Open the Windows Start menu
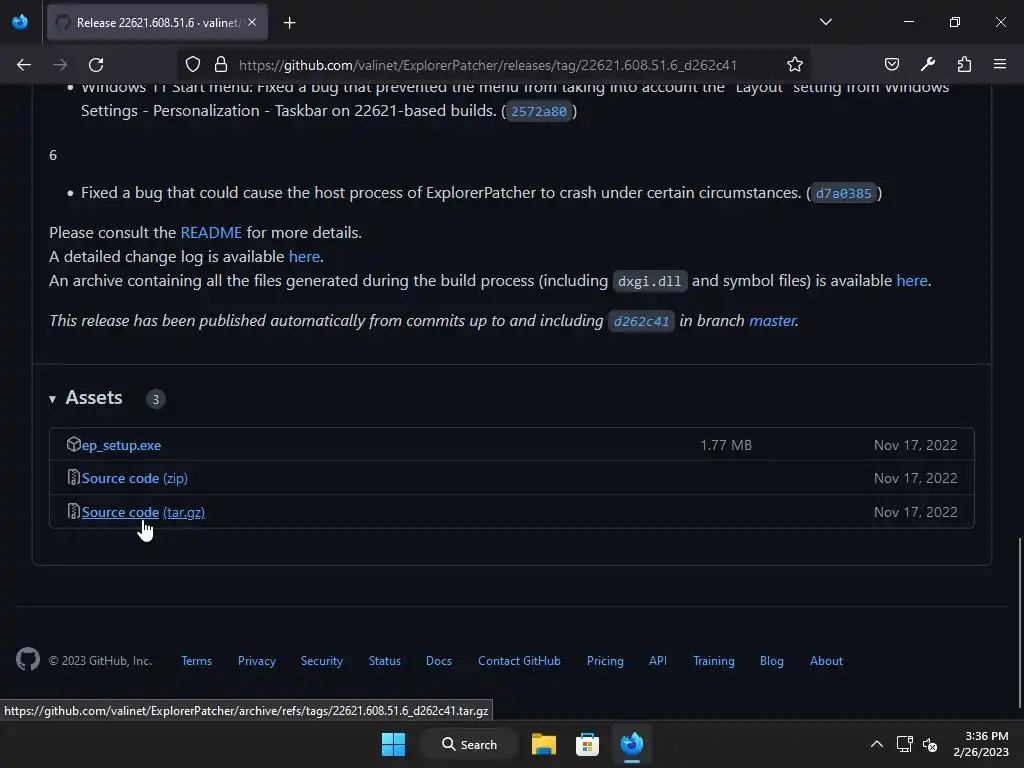1024x768 pixels. [393, 744]
